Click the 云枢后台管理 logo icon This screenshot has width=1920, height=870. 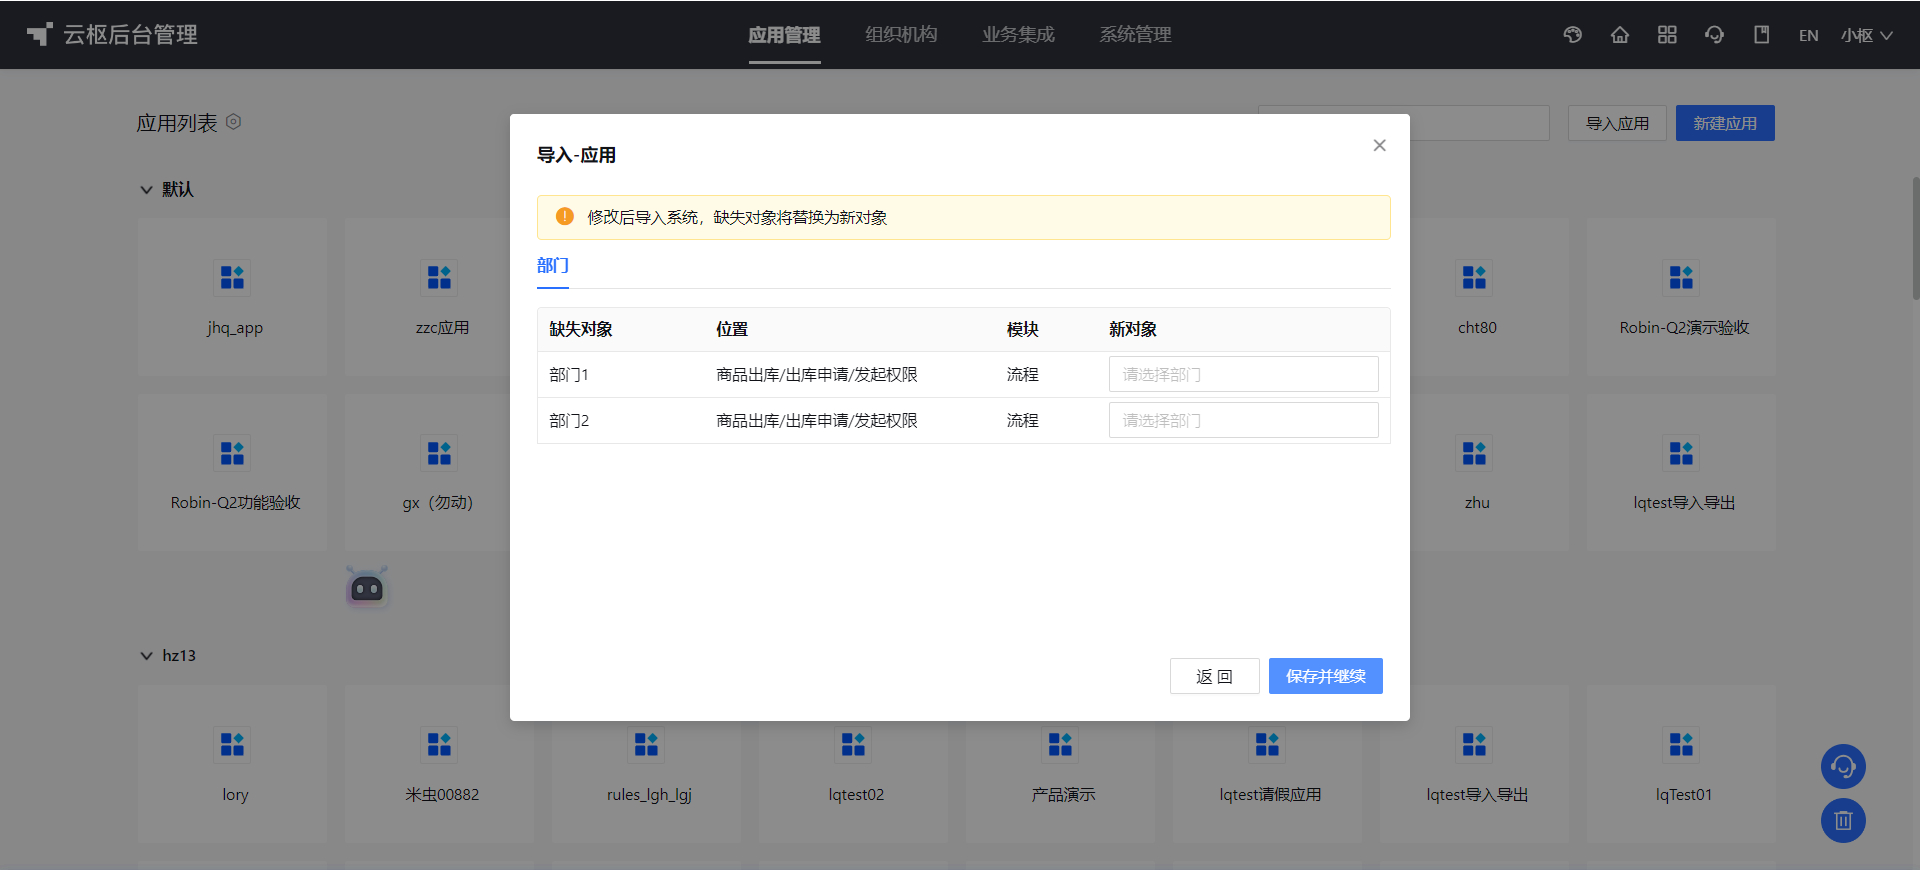(x=39, y=35)
